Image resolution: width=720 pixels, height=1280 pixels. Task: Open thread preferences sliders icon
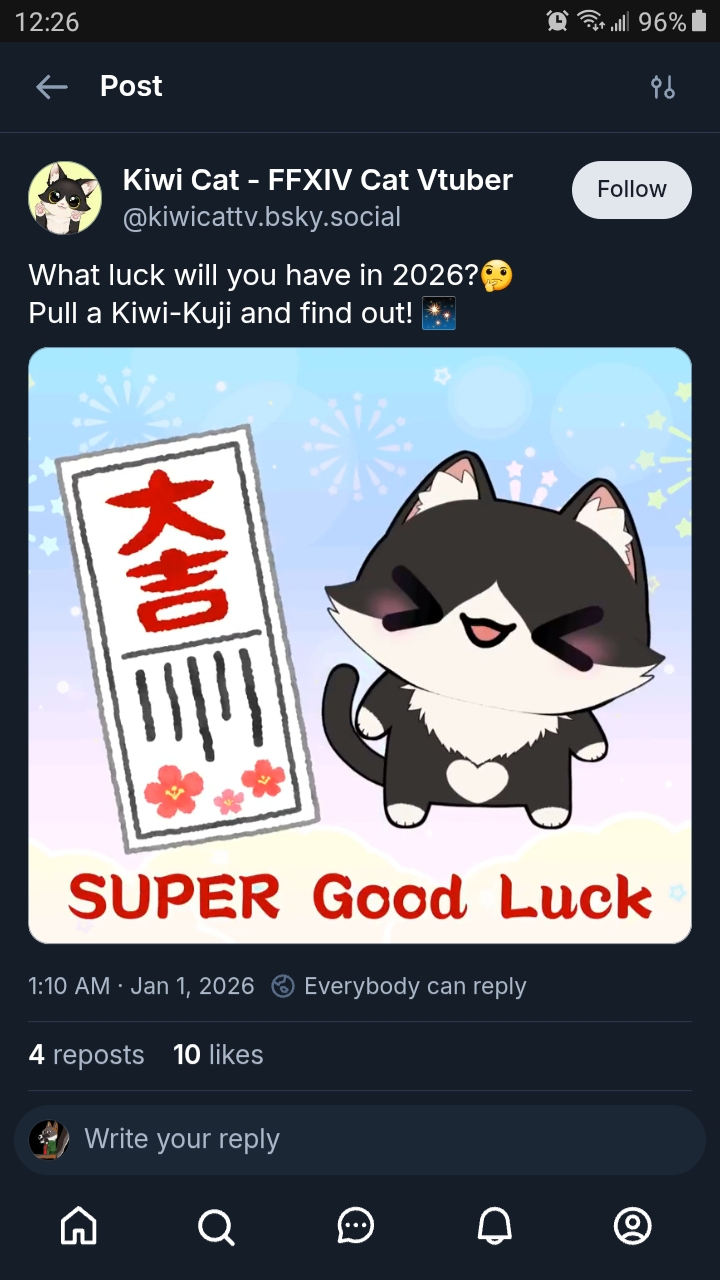(x=662, y=87)
